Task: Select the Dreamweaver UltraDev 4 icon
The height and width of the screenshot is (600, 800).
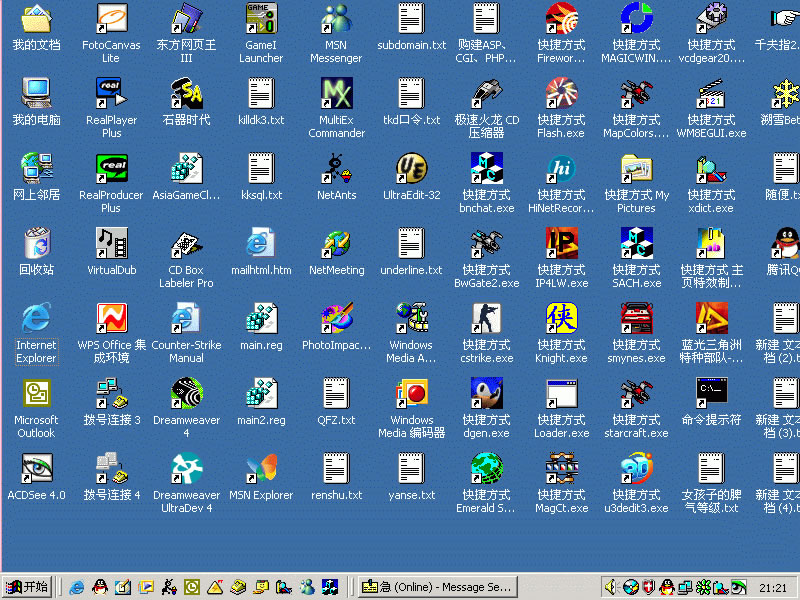Action: pos(186,468)
